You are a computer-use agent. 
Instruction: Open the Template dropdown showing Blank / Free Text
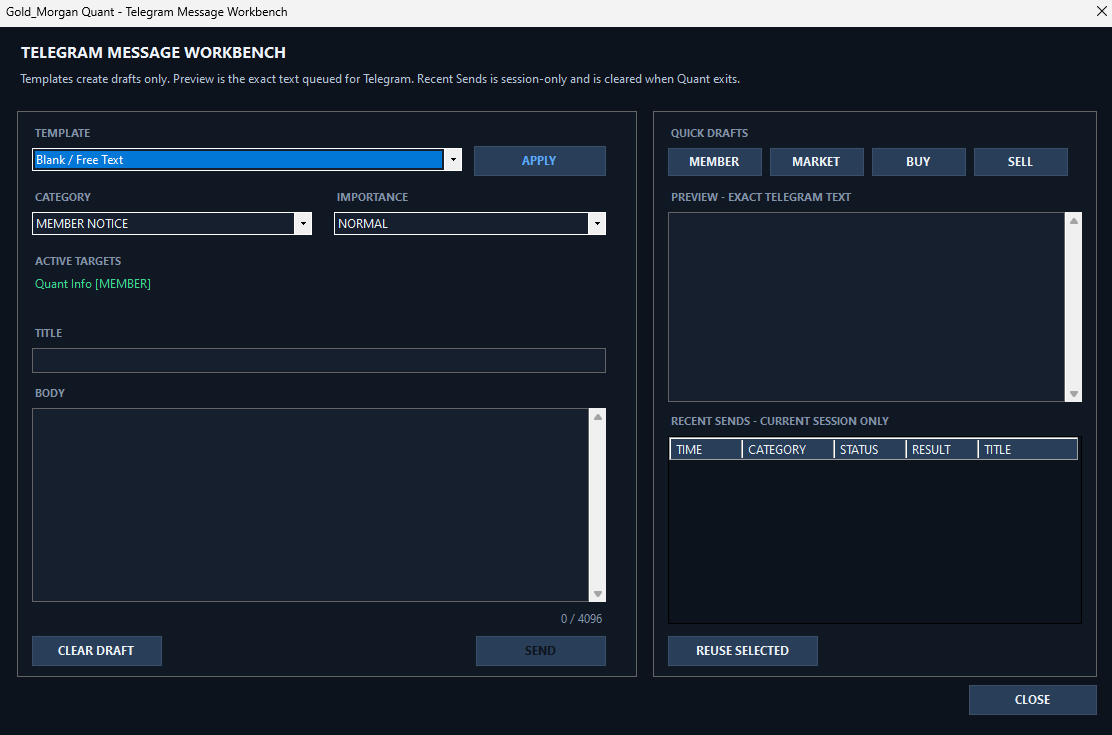click(x=247, y=160)
